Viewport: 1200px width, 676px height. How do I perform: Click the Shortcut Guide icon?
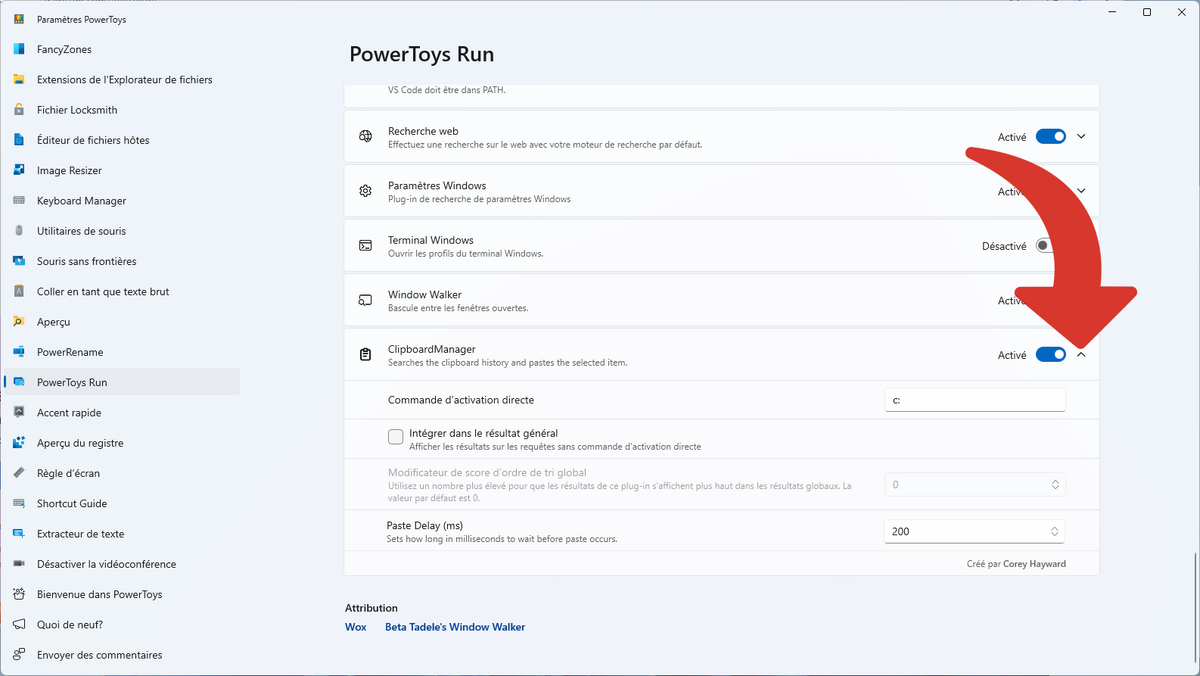click(x=19, y=503)
